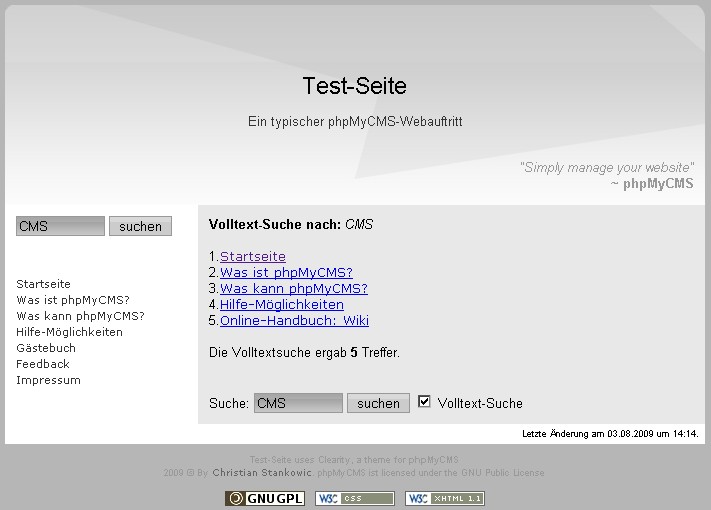Open the Startseite search result link

point(253,257)
